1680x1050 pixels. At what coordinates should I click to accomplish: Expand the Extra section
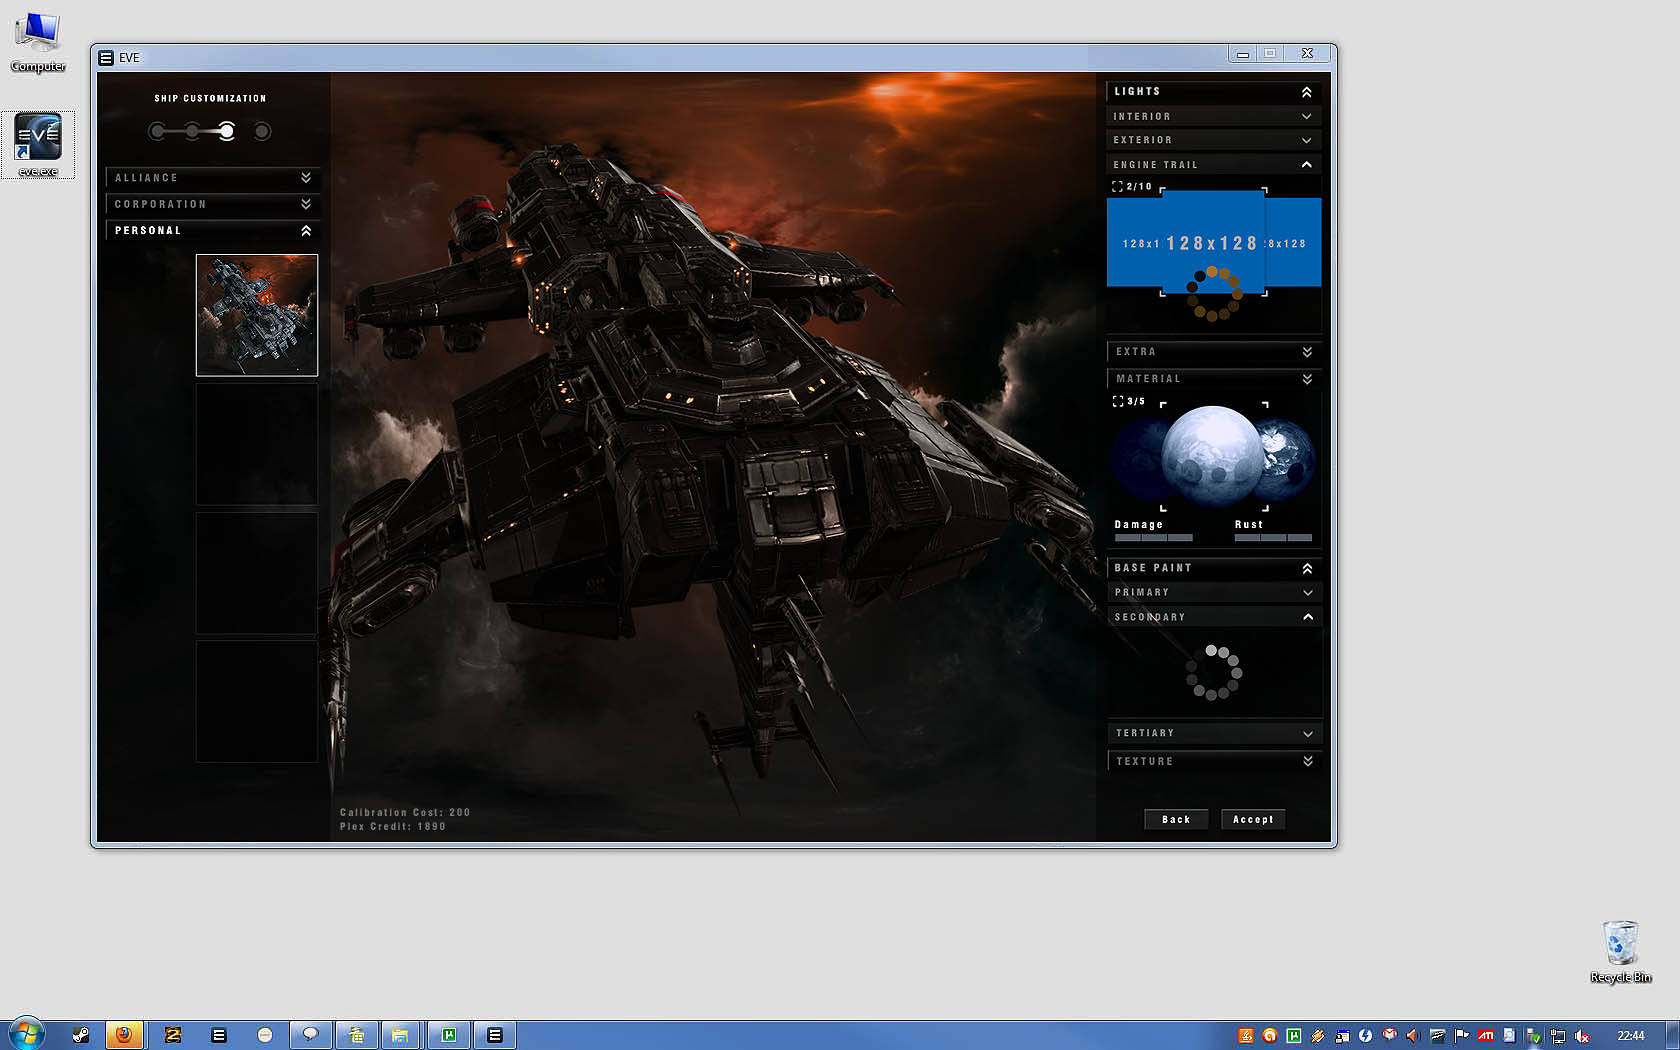point(1214,352)
